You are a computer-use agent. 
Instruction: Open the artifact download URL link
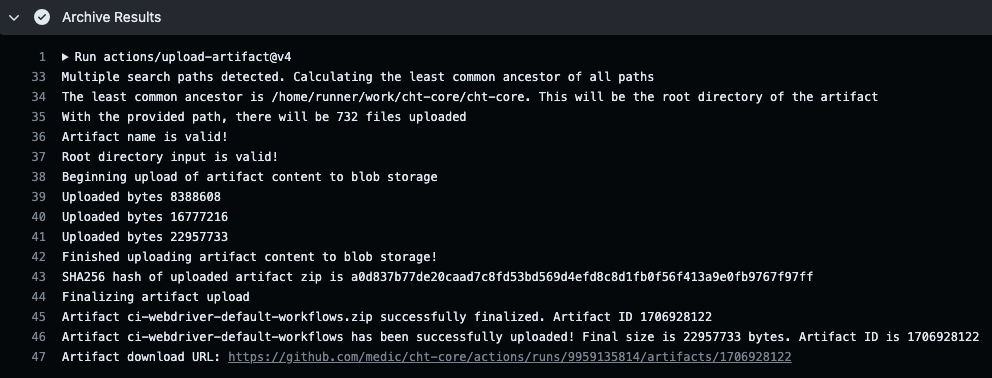pyautogui.click(x=509, y=357)
